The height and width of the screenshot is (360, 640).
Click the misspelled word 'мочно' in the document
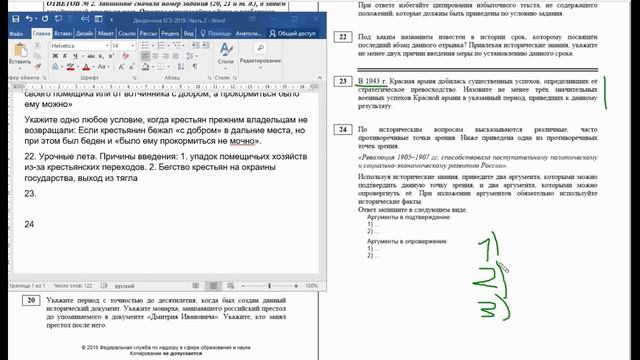coord(242,141)
